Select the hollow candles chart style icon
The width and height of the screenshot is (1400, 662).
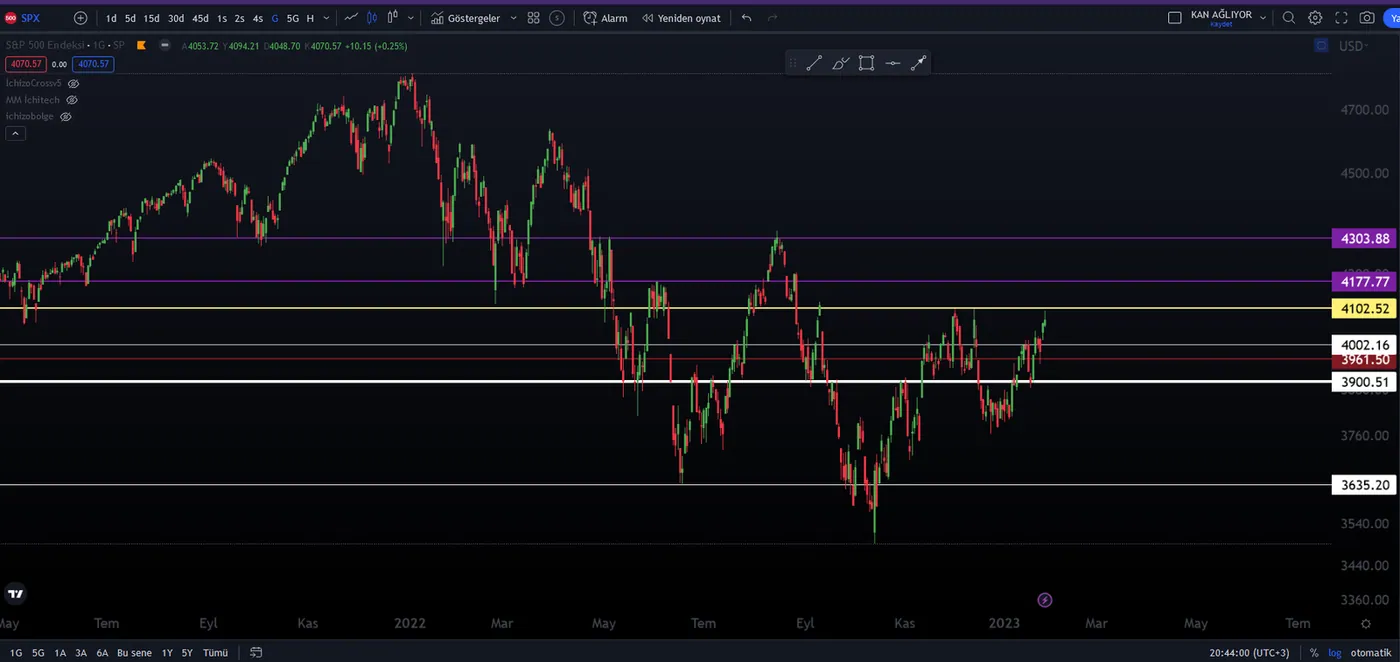click(393, 18)
